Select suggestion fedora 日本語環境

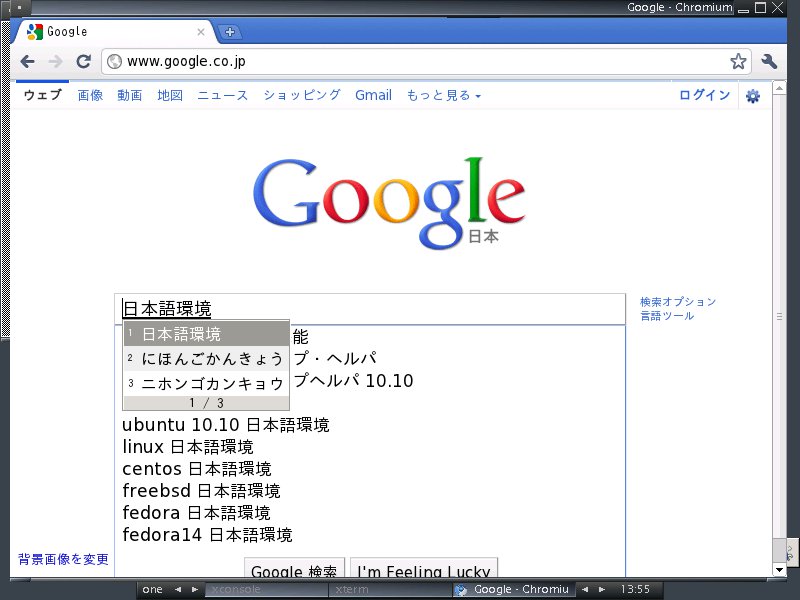click(x=196, y=513)
